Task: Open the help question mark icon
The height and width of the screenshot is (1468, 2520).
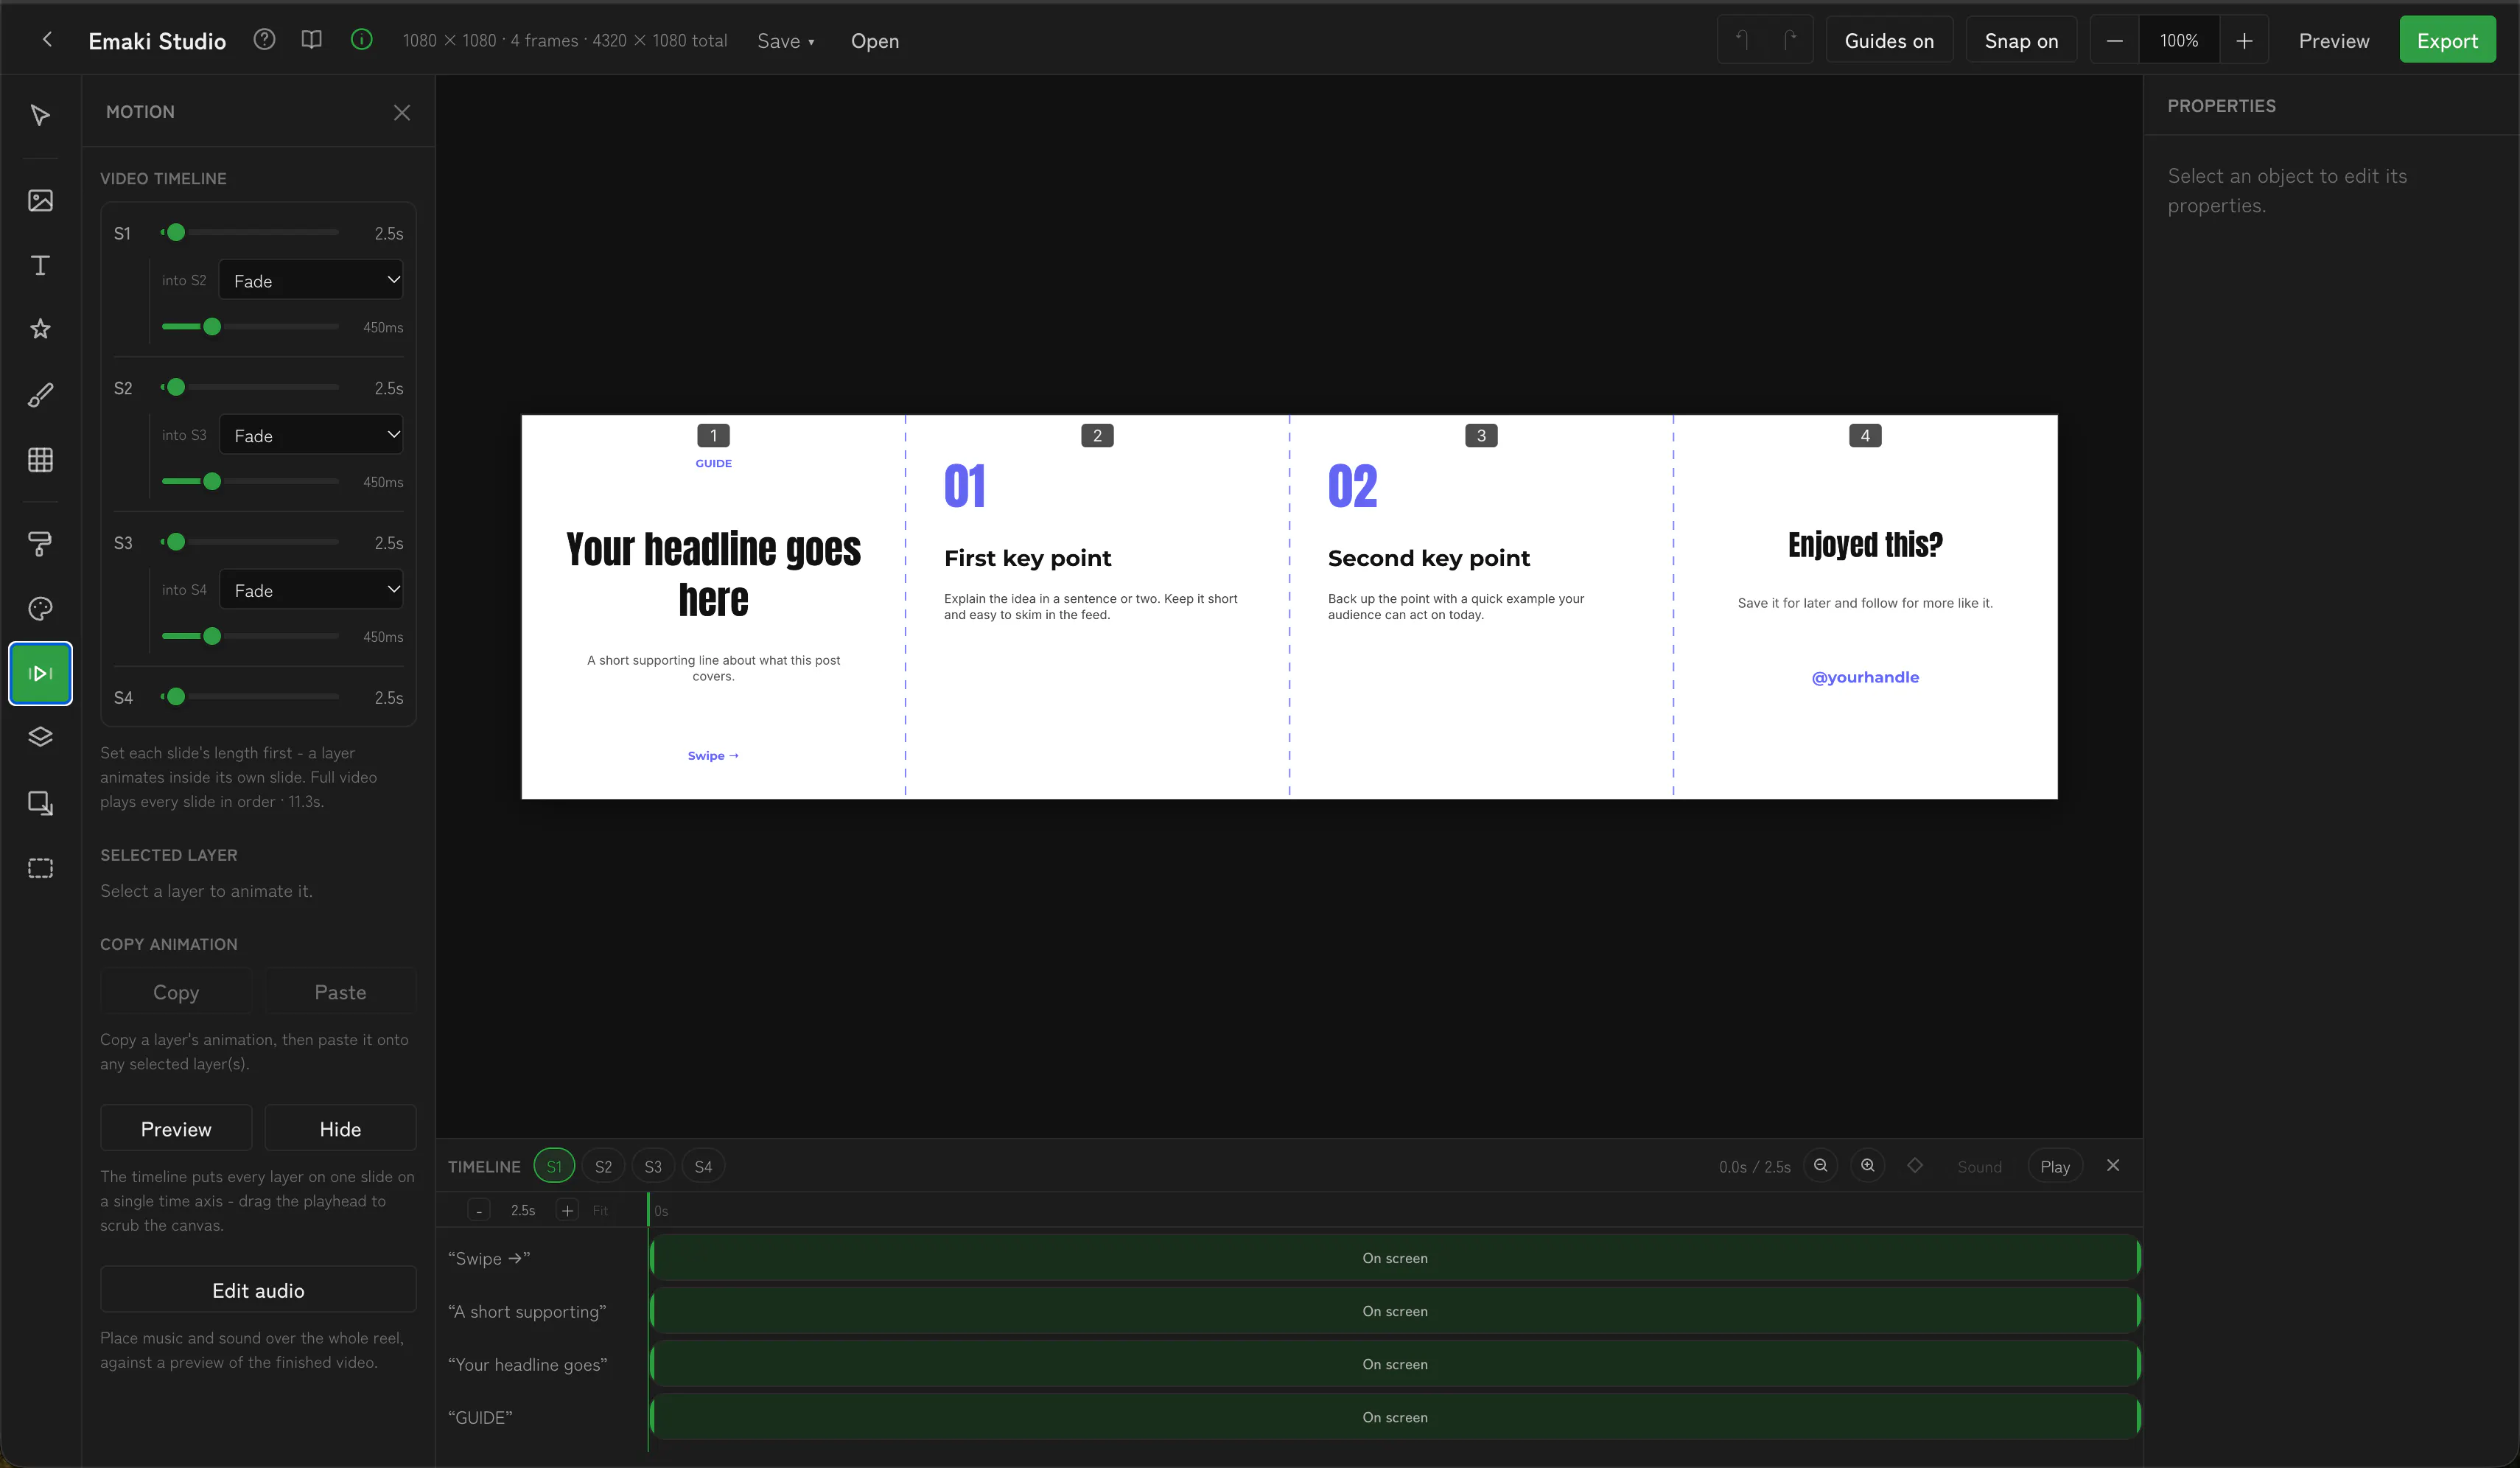Action: (264, 40)
